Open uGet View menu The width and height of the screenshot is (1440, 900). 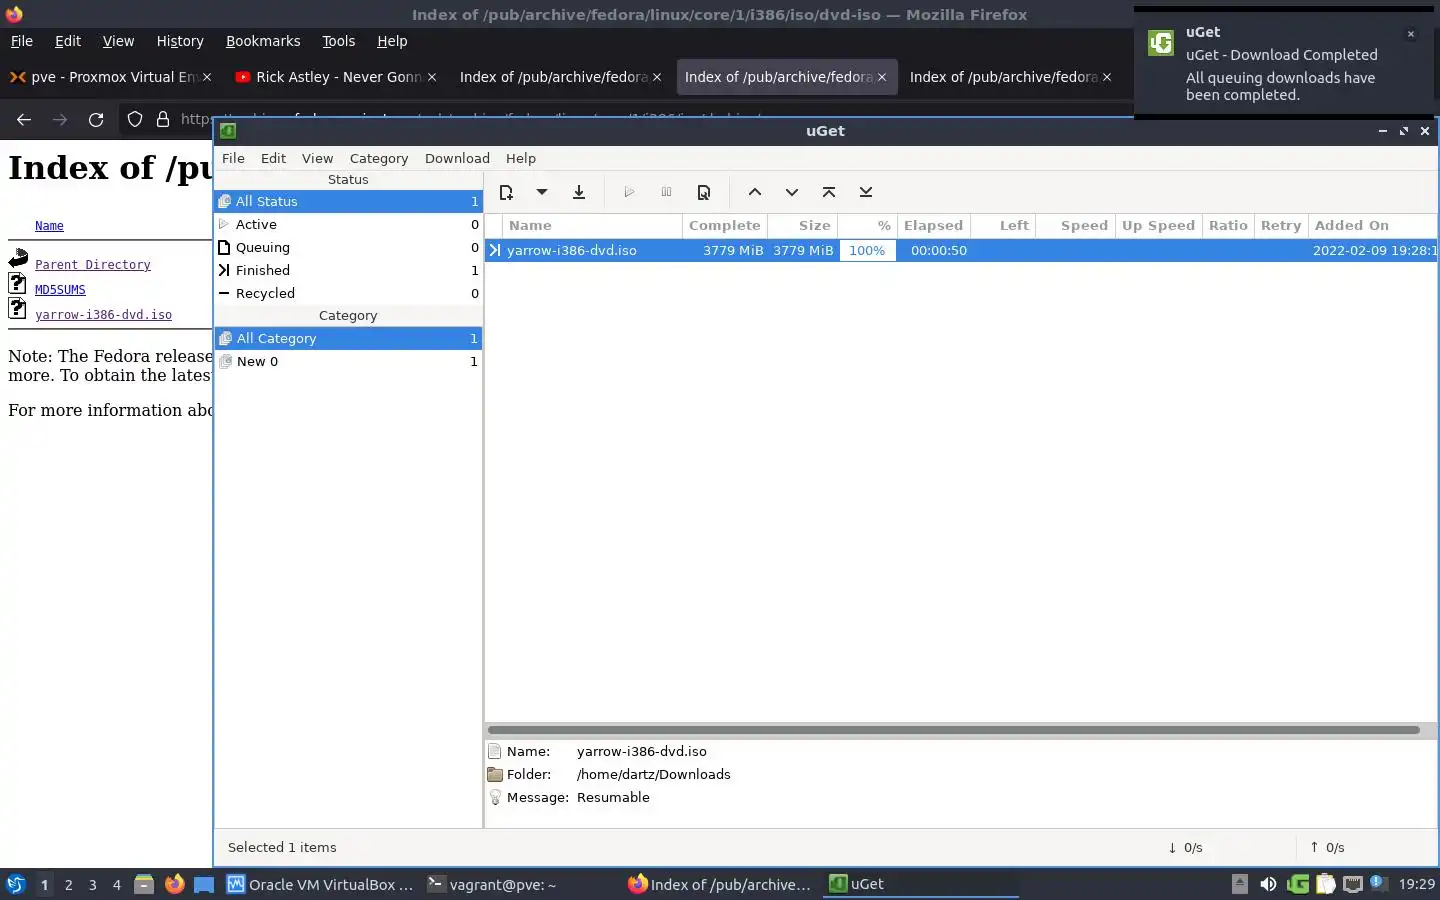click(x=317, y=158)
